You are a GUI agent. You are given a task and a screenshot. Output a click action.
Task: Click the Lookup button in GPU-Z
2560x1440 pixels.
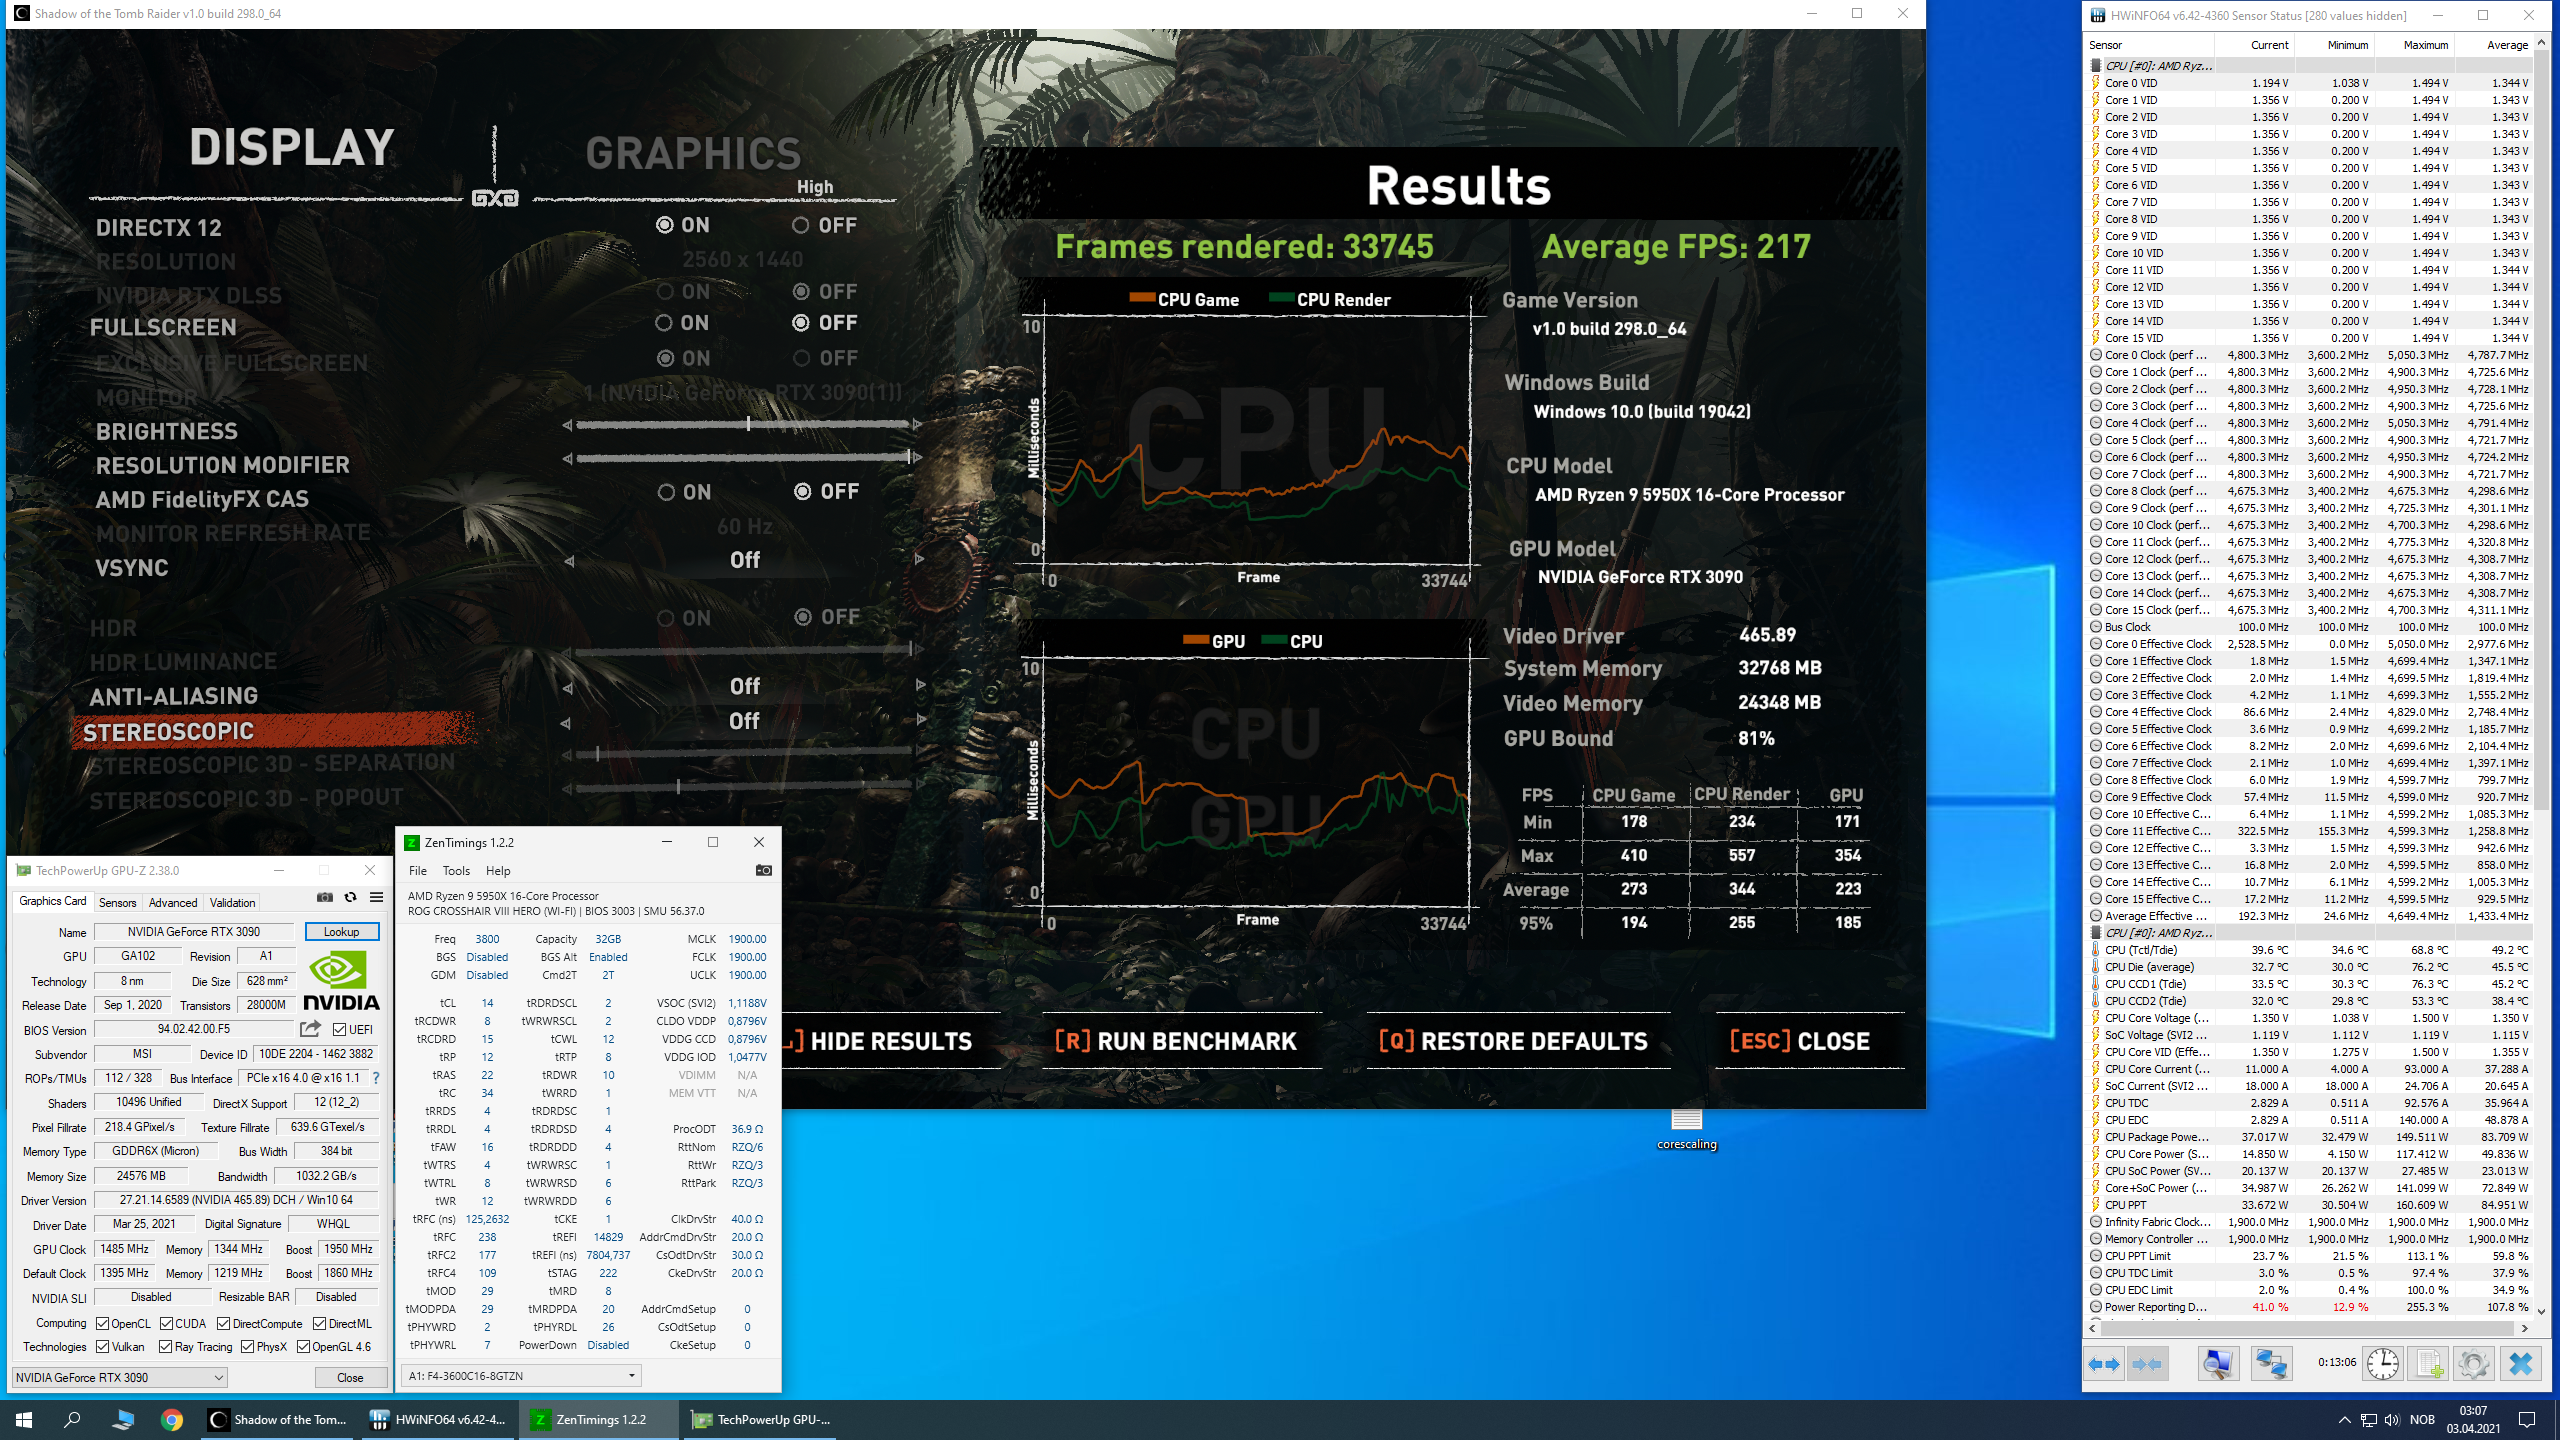pyautogui.click(x=341, y=931)
